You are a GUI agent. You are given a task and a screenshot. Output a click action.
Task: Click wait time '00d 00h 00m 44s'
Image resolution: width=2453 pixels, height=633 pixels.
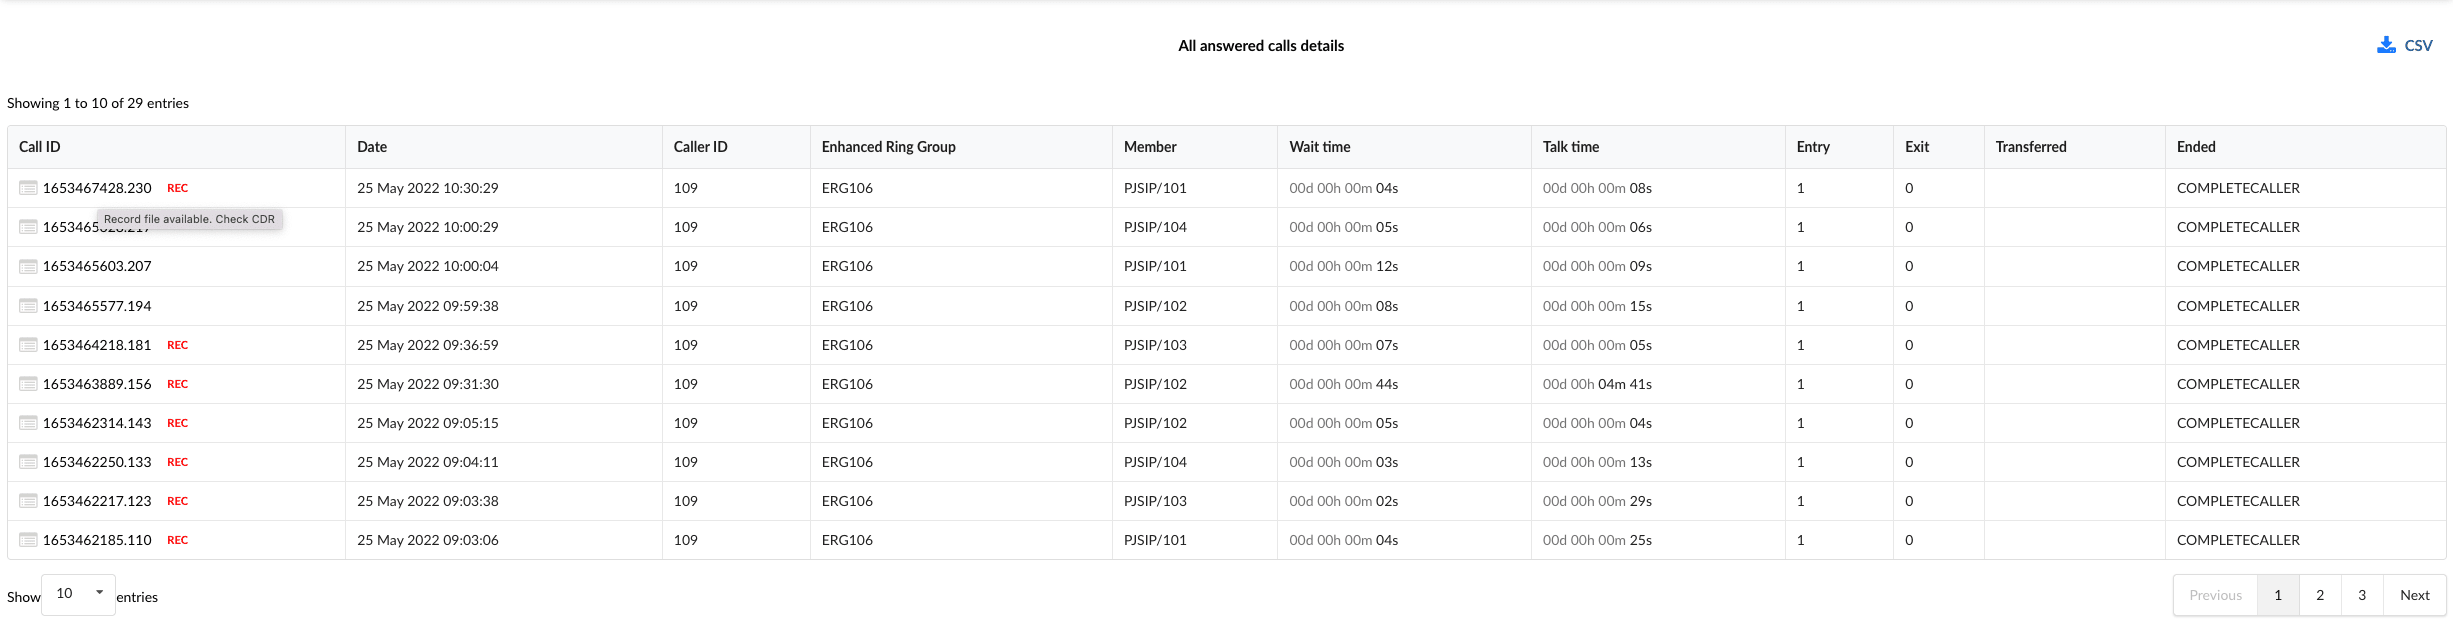point(1343,384)
